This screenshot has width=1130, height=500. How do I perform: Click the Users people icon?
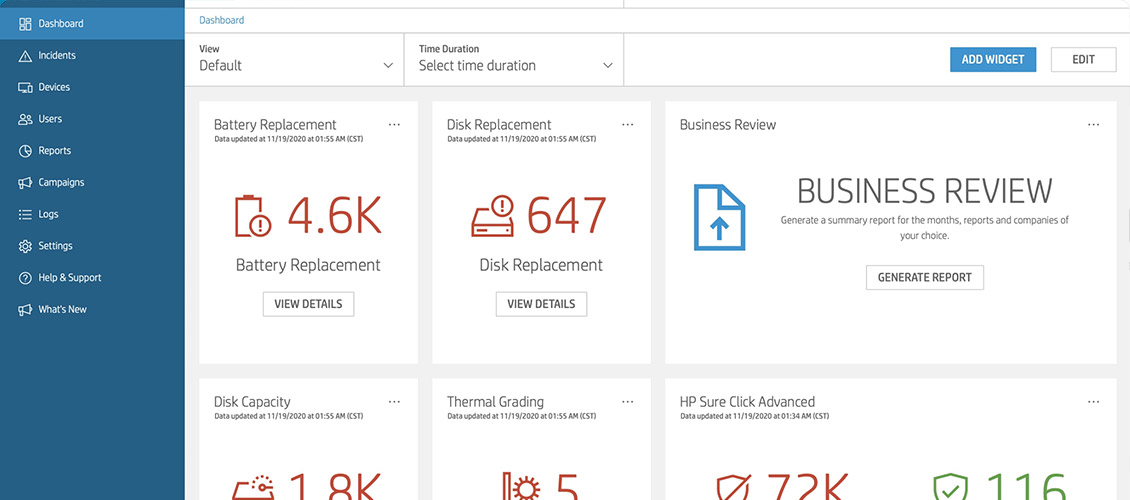tap(25, 119)
